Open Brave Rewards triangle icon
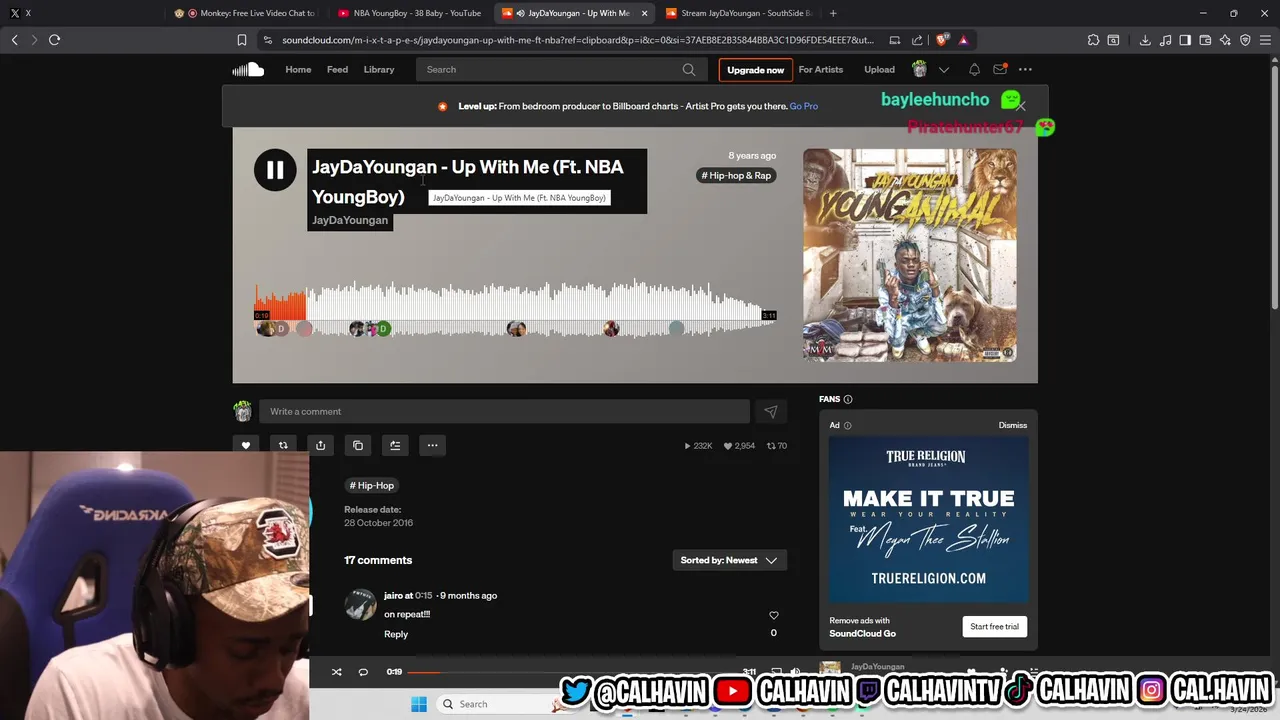This screenshot has height=720, width=1280. (963, 40)
